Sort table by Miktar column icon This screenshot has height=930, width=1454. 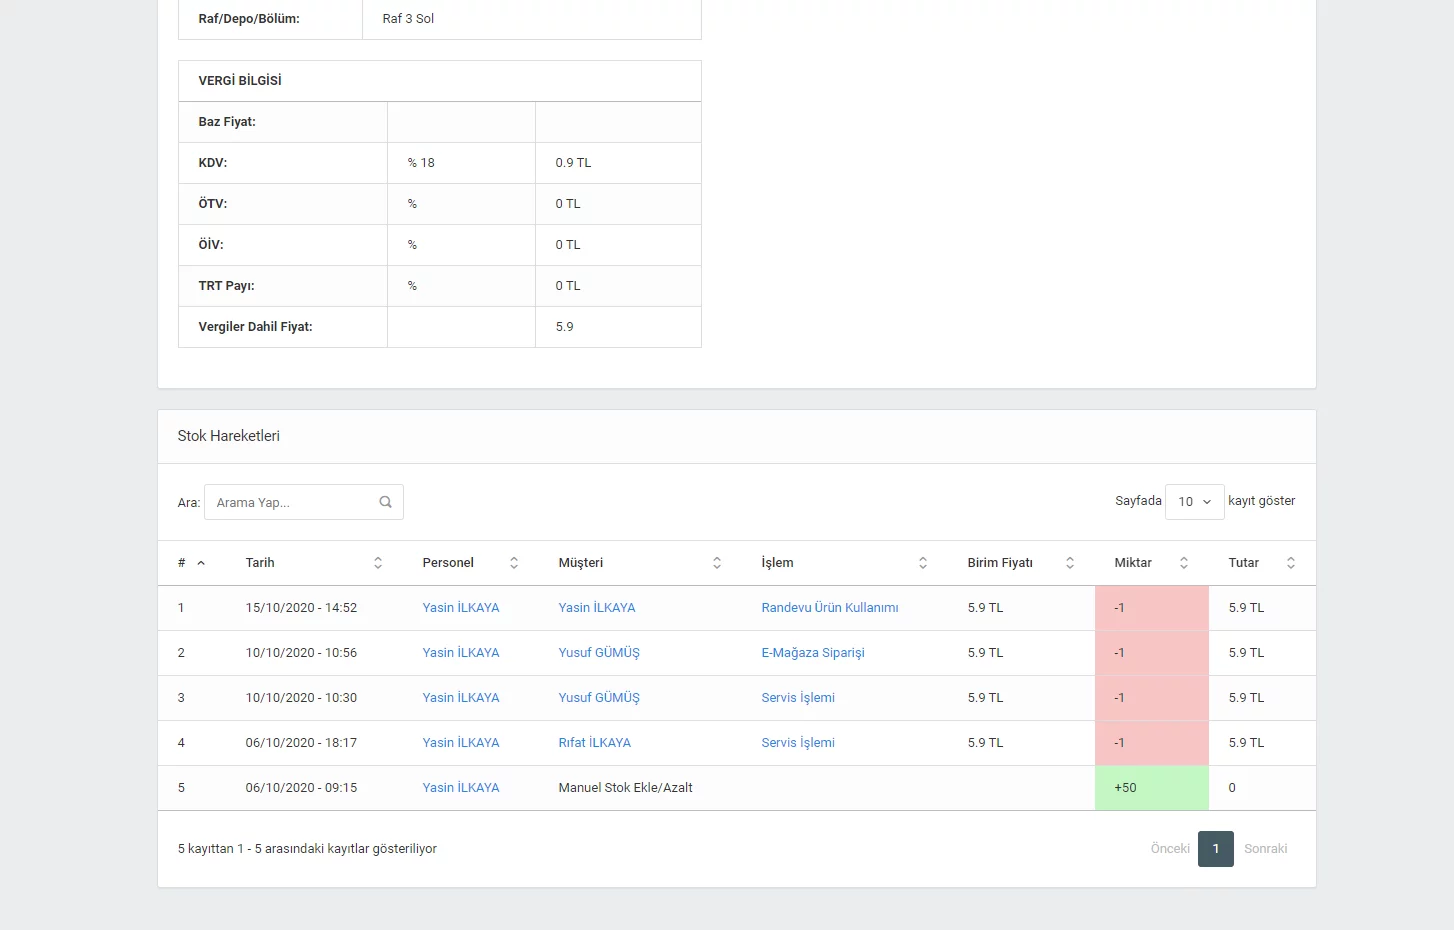pos(1184,563)
